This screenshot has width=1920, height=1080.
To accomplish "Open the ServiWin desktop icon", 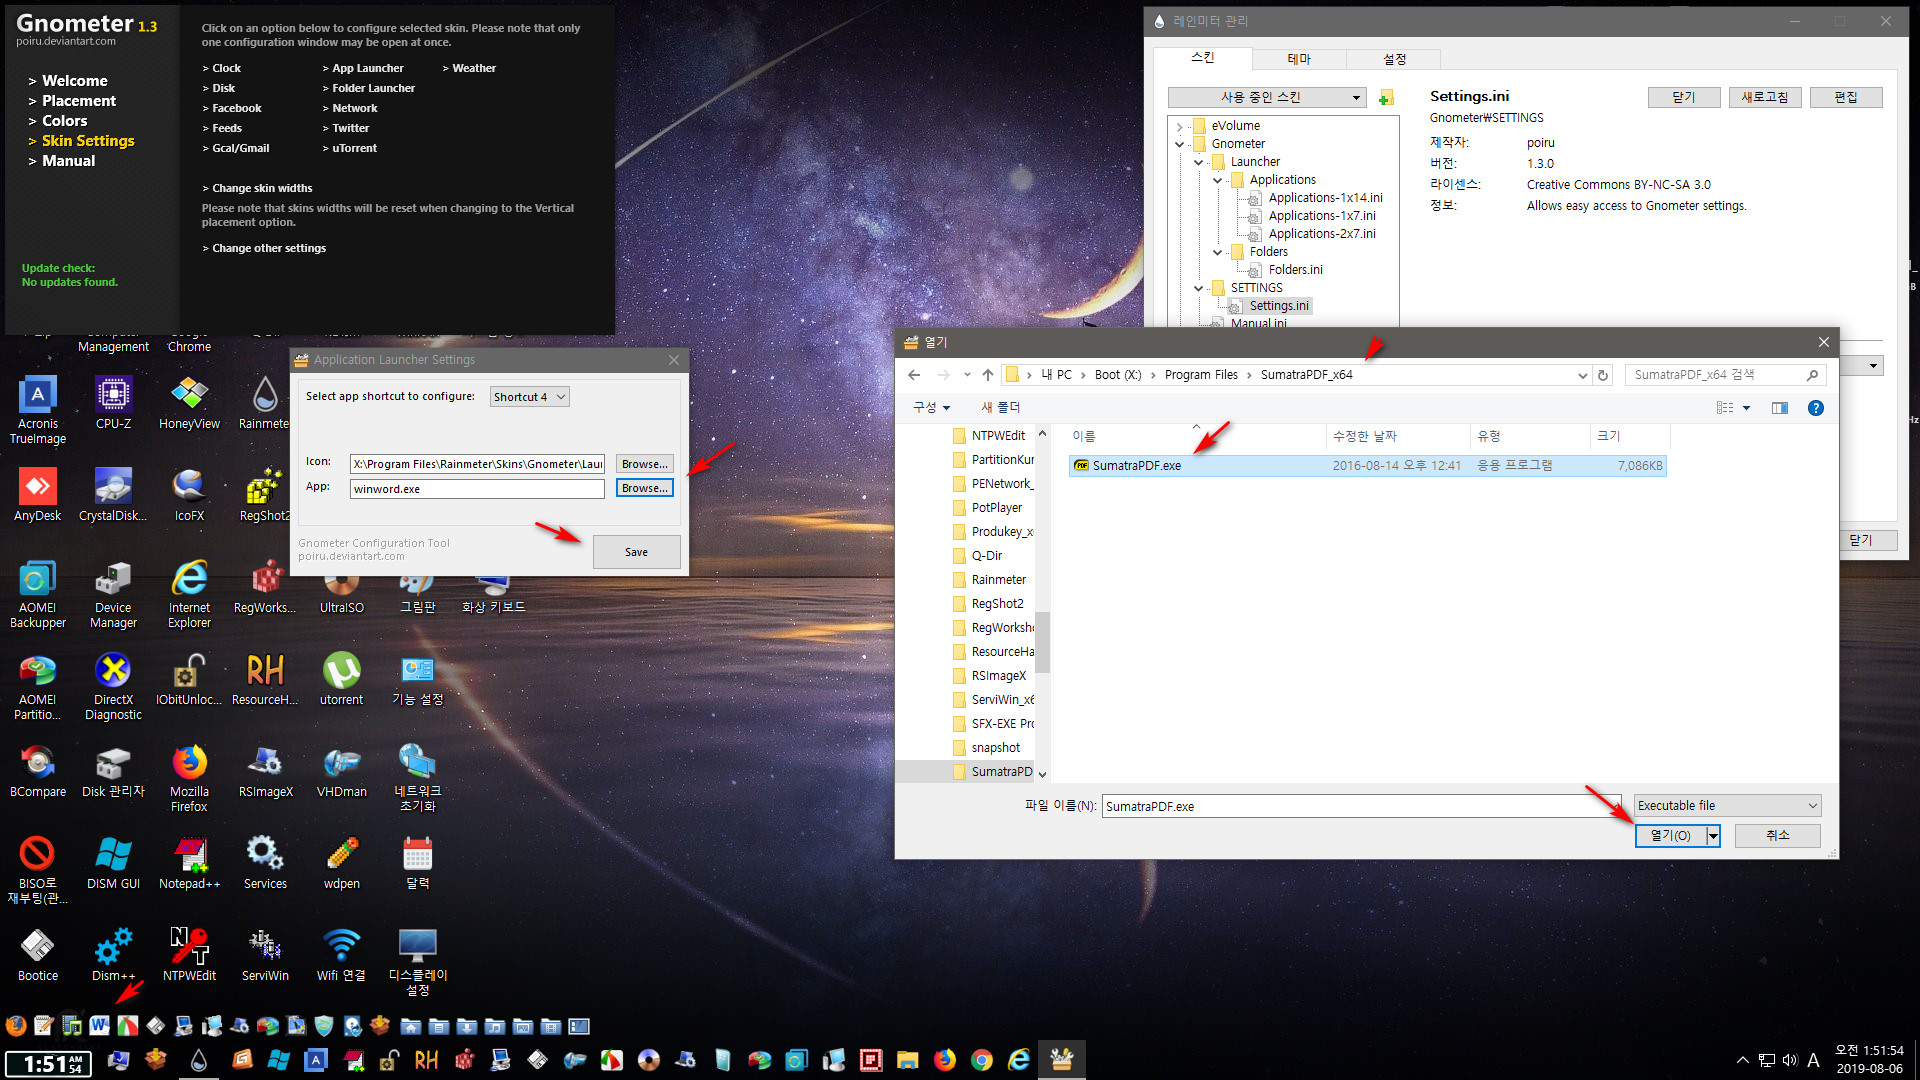I will [x=265, y=955].
